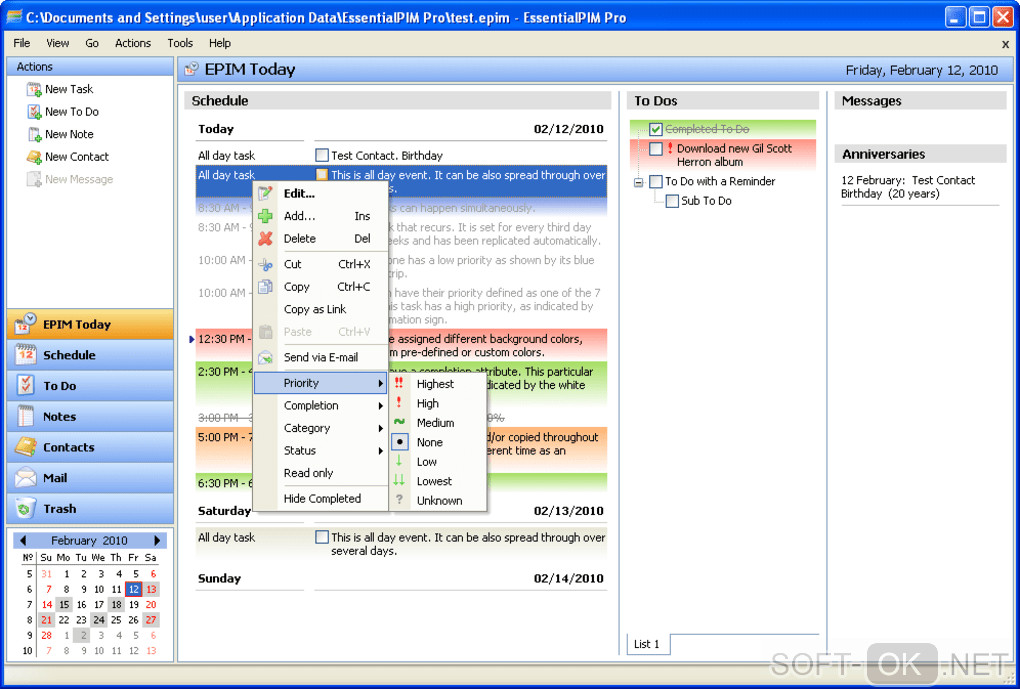The height and width of the screenshot is (689, 1020).
Task: Click the EPIM Today header icon
Action: [191, 69]
